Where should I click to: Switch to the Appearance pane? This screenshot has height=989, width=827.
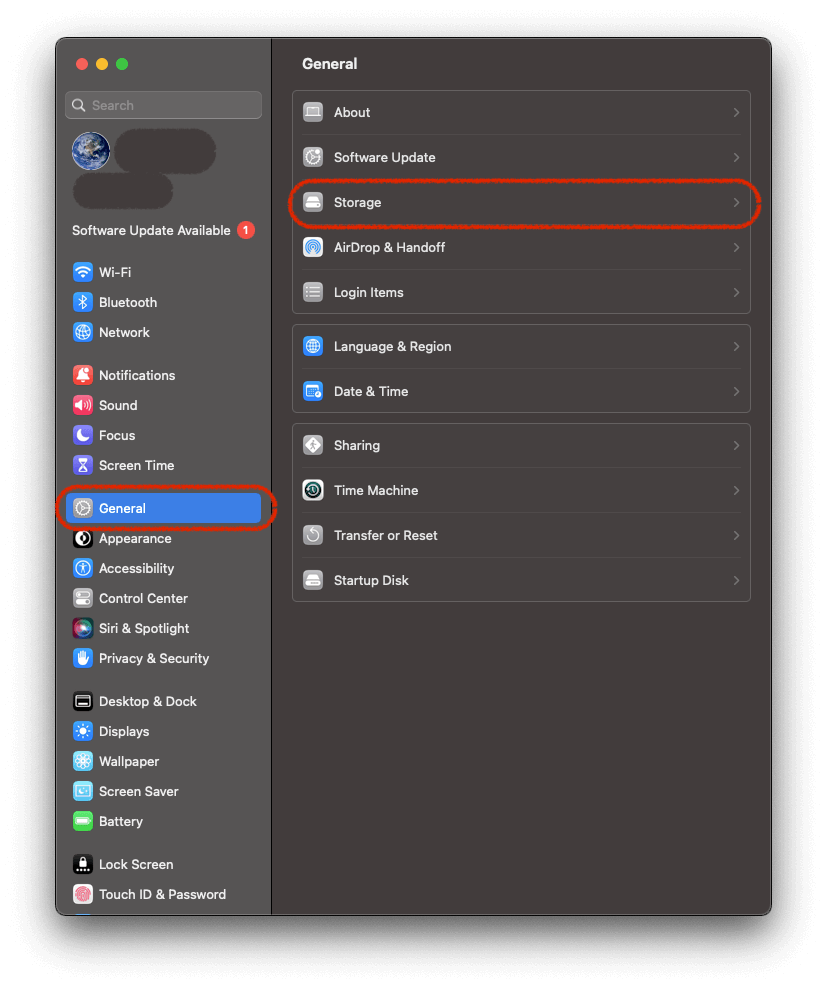click(x=135, y=538)
